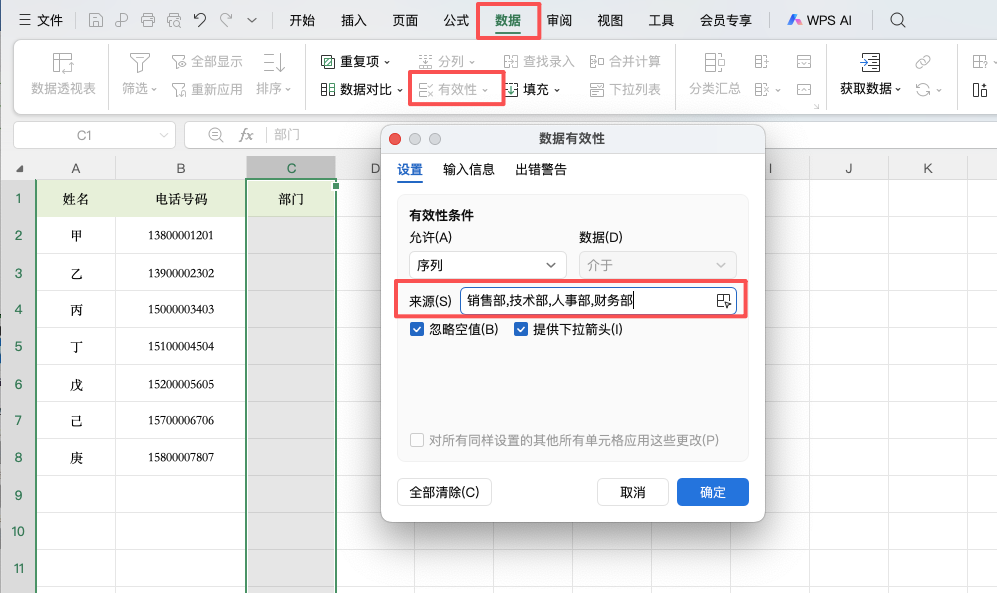Click cell with 15700006706
The width and height of the screenshot is (997, 593).
181,420
